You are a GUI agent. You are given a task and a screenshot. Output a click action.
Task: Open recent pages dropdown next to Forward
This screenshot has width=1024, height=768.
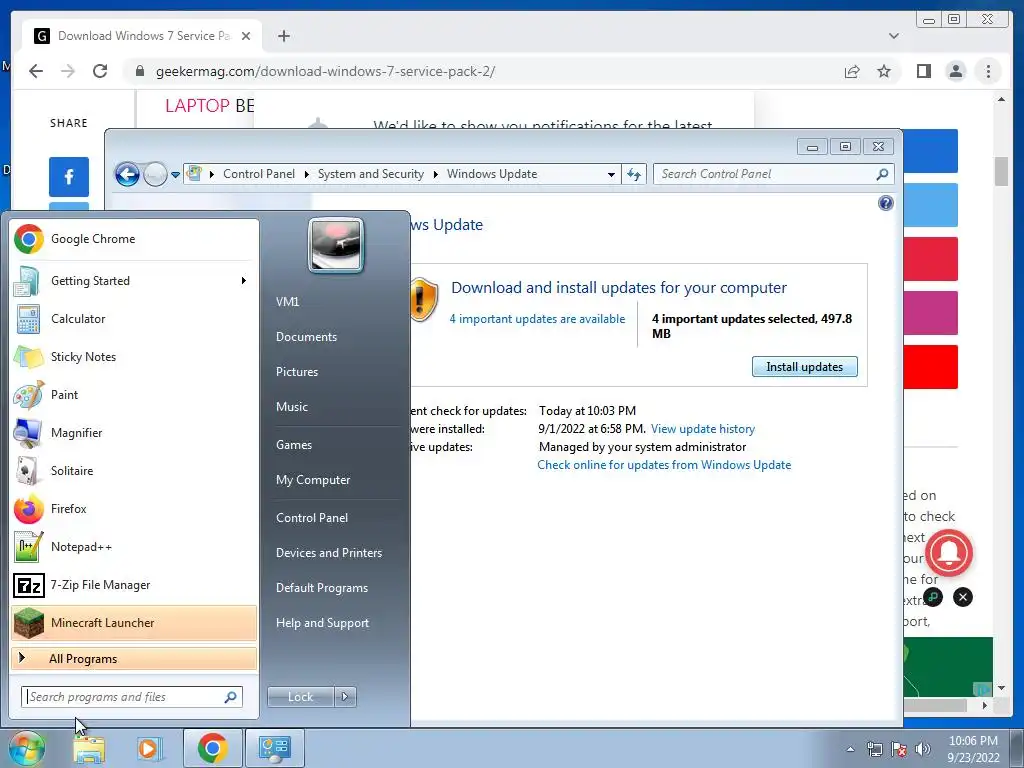[175, 174]
